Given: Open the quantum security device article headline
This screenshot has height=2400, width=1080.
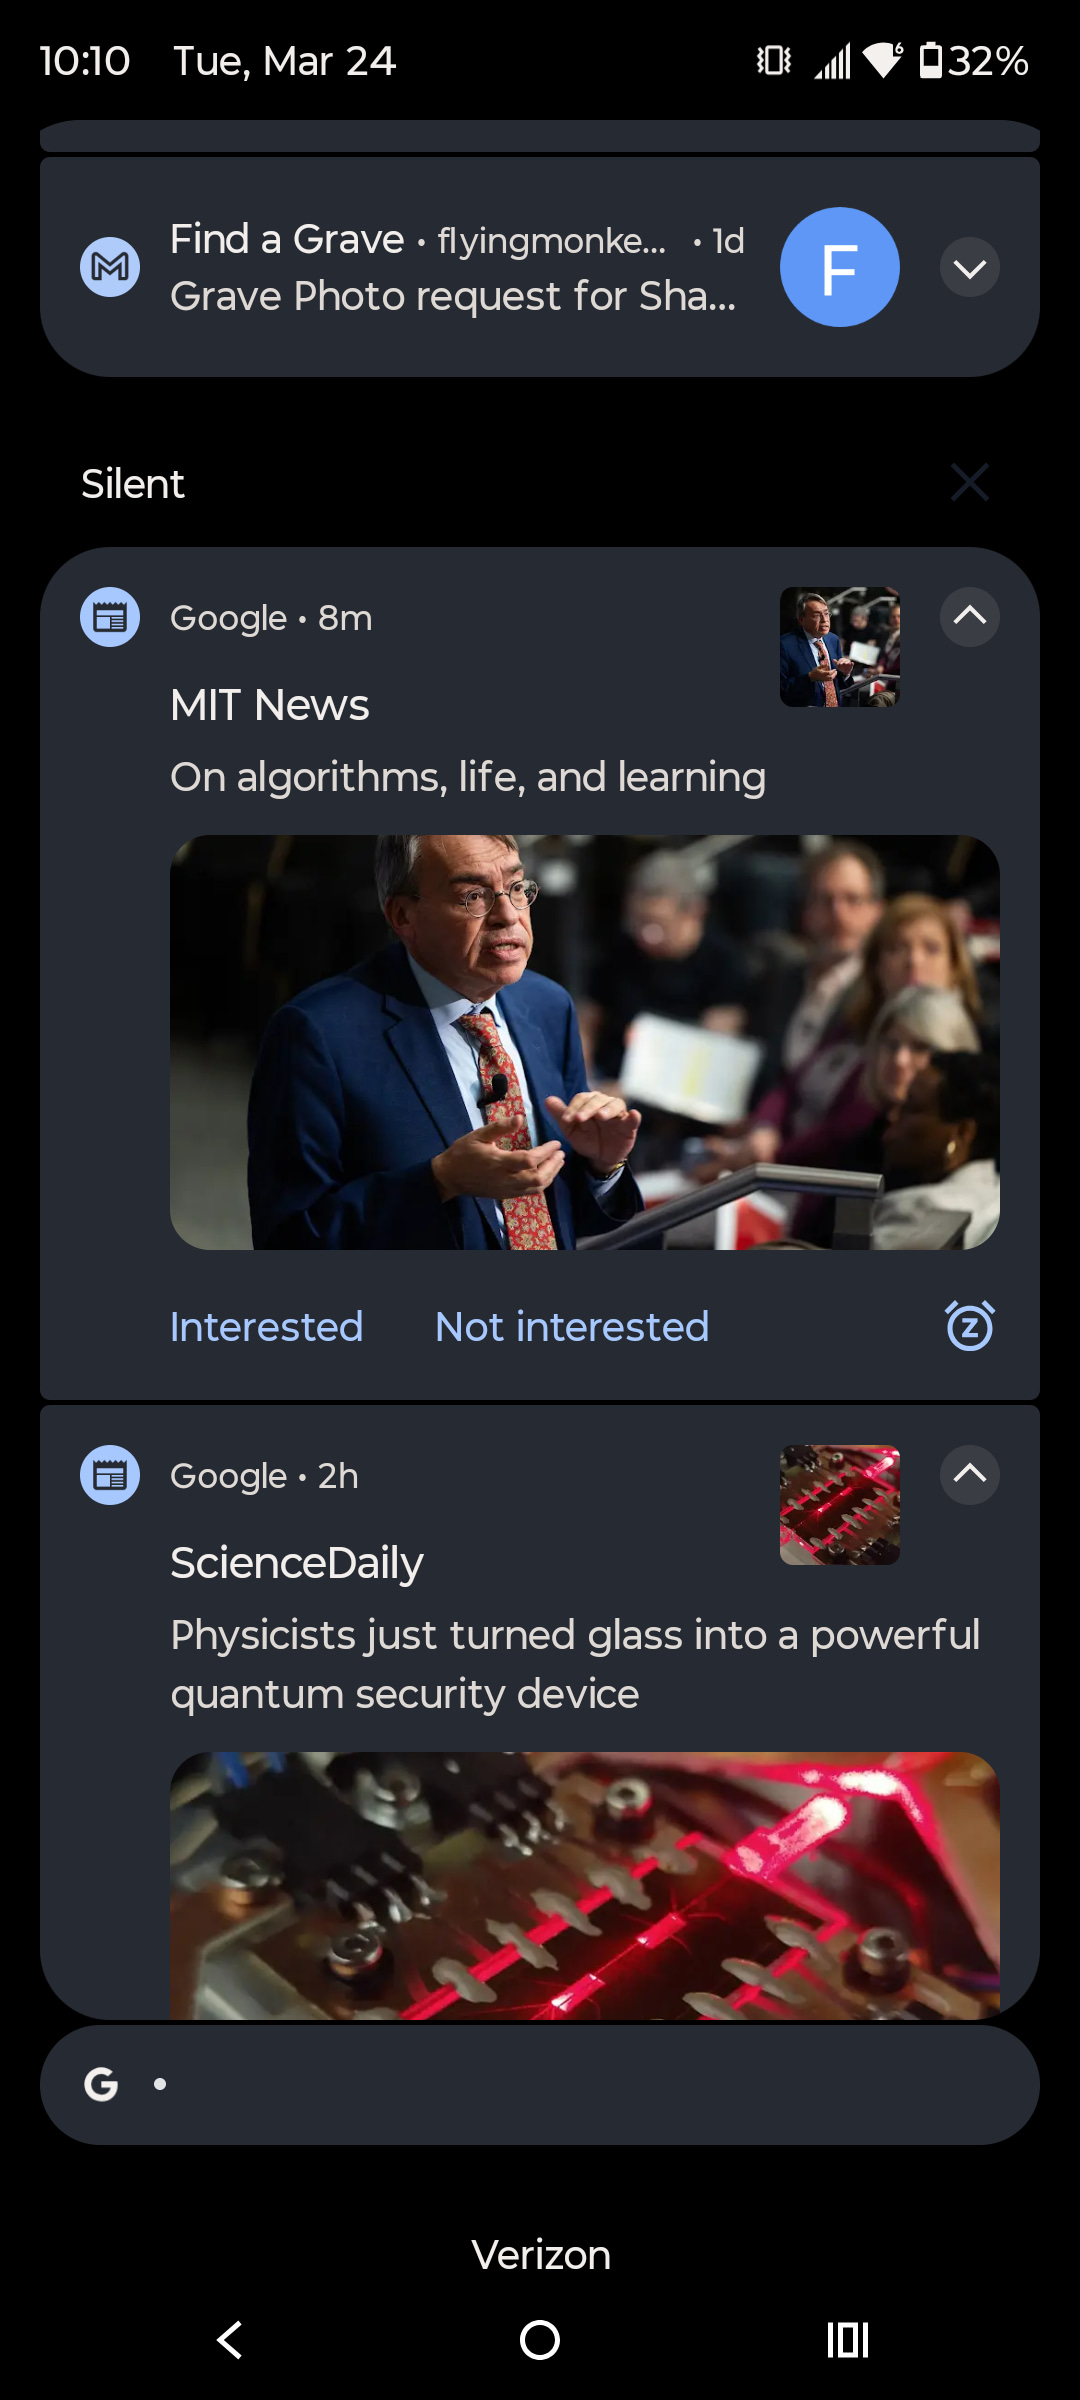Looking at the screenshot, I should point(574,1664).
